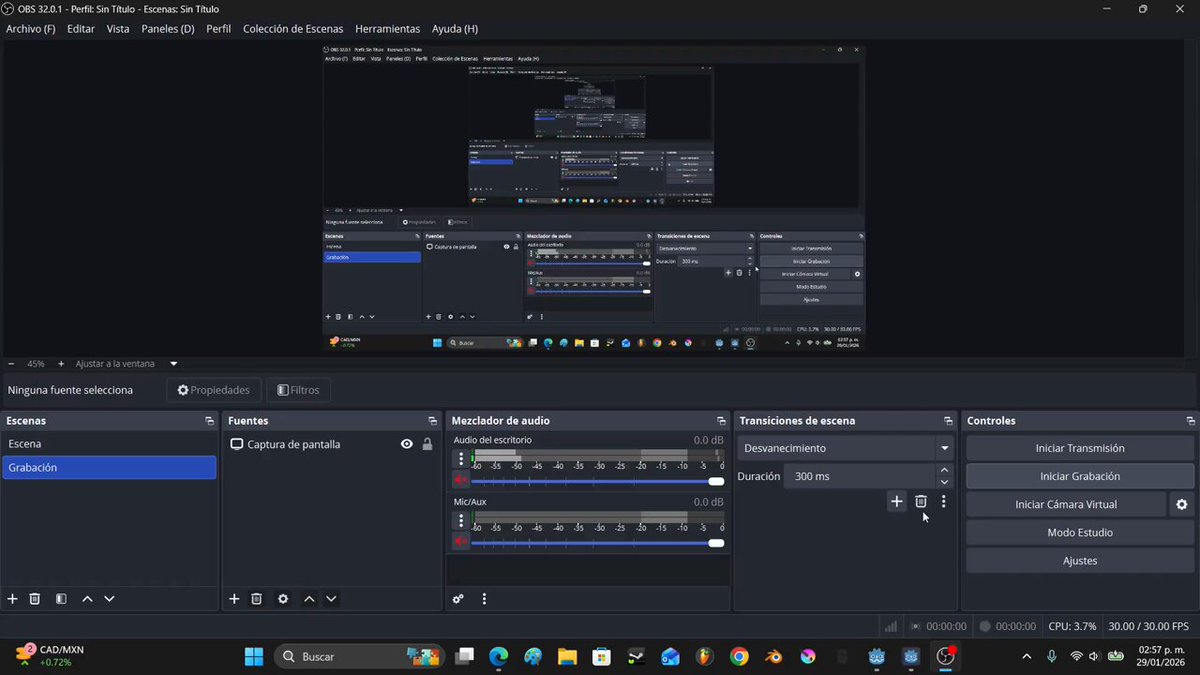Open virtual camera settings gear icon

1182,505
